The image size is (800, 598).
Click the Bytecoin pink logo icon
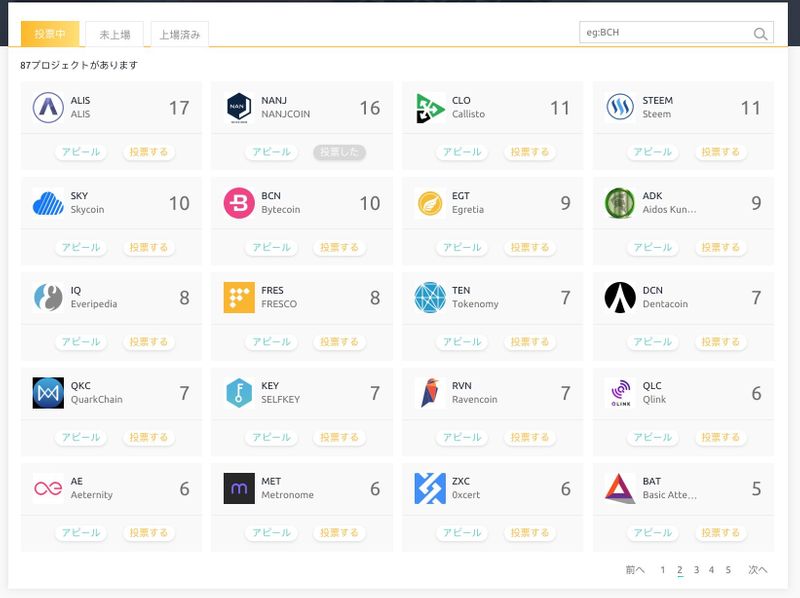click(x=239, y=203)
